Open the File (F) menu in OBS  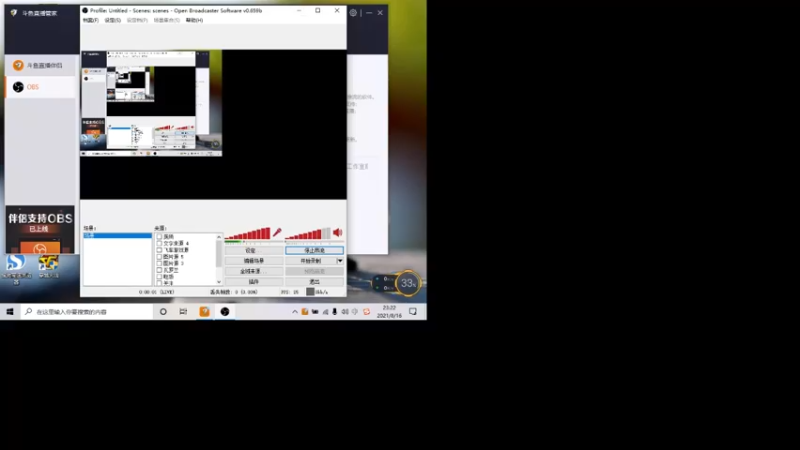click(x=90, y=20)
